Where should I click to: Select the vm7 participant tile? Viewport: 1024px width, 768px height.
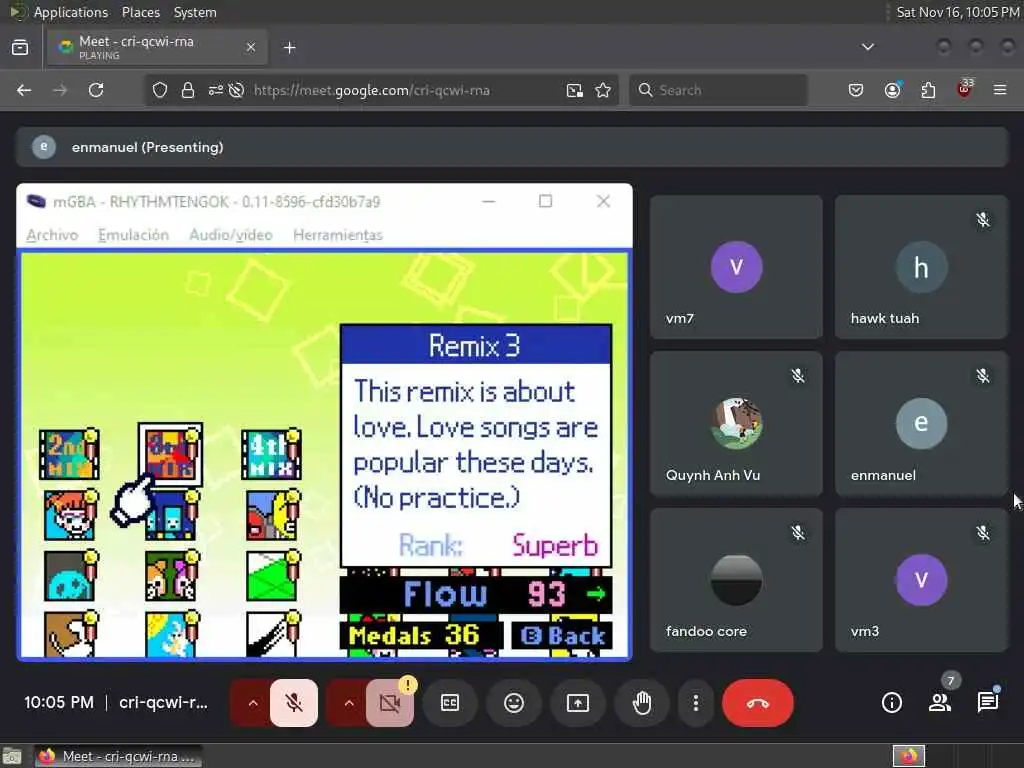coord(736,266)
